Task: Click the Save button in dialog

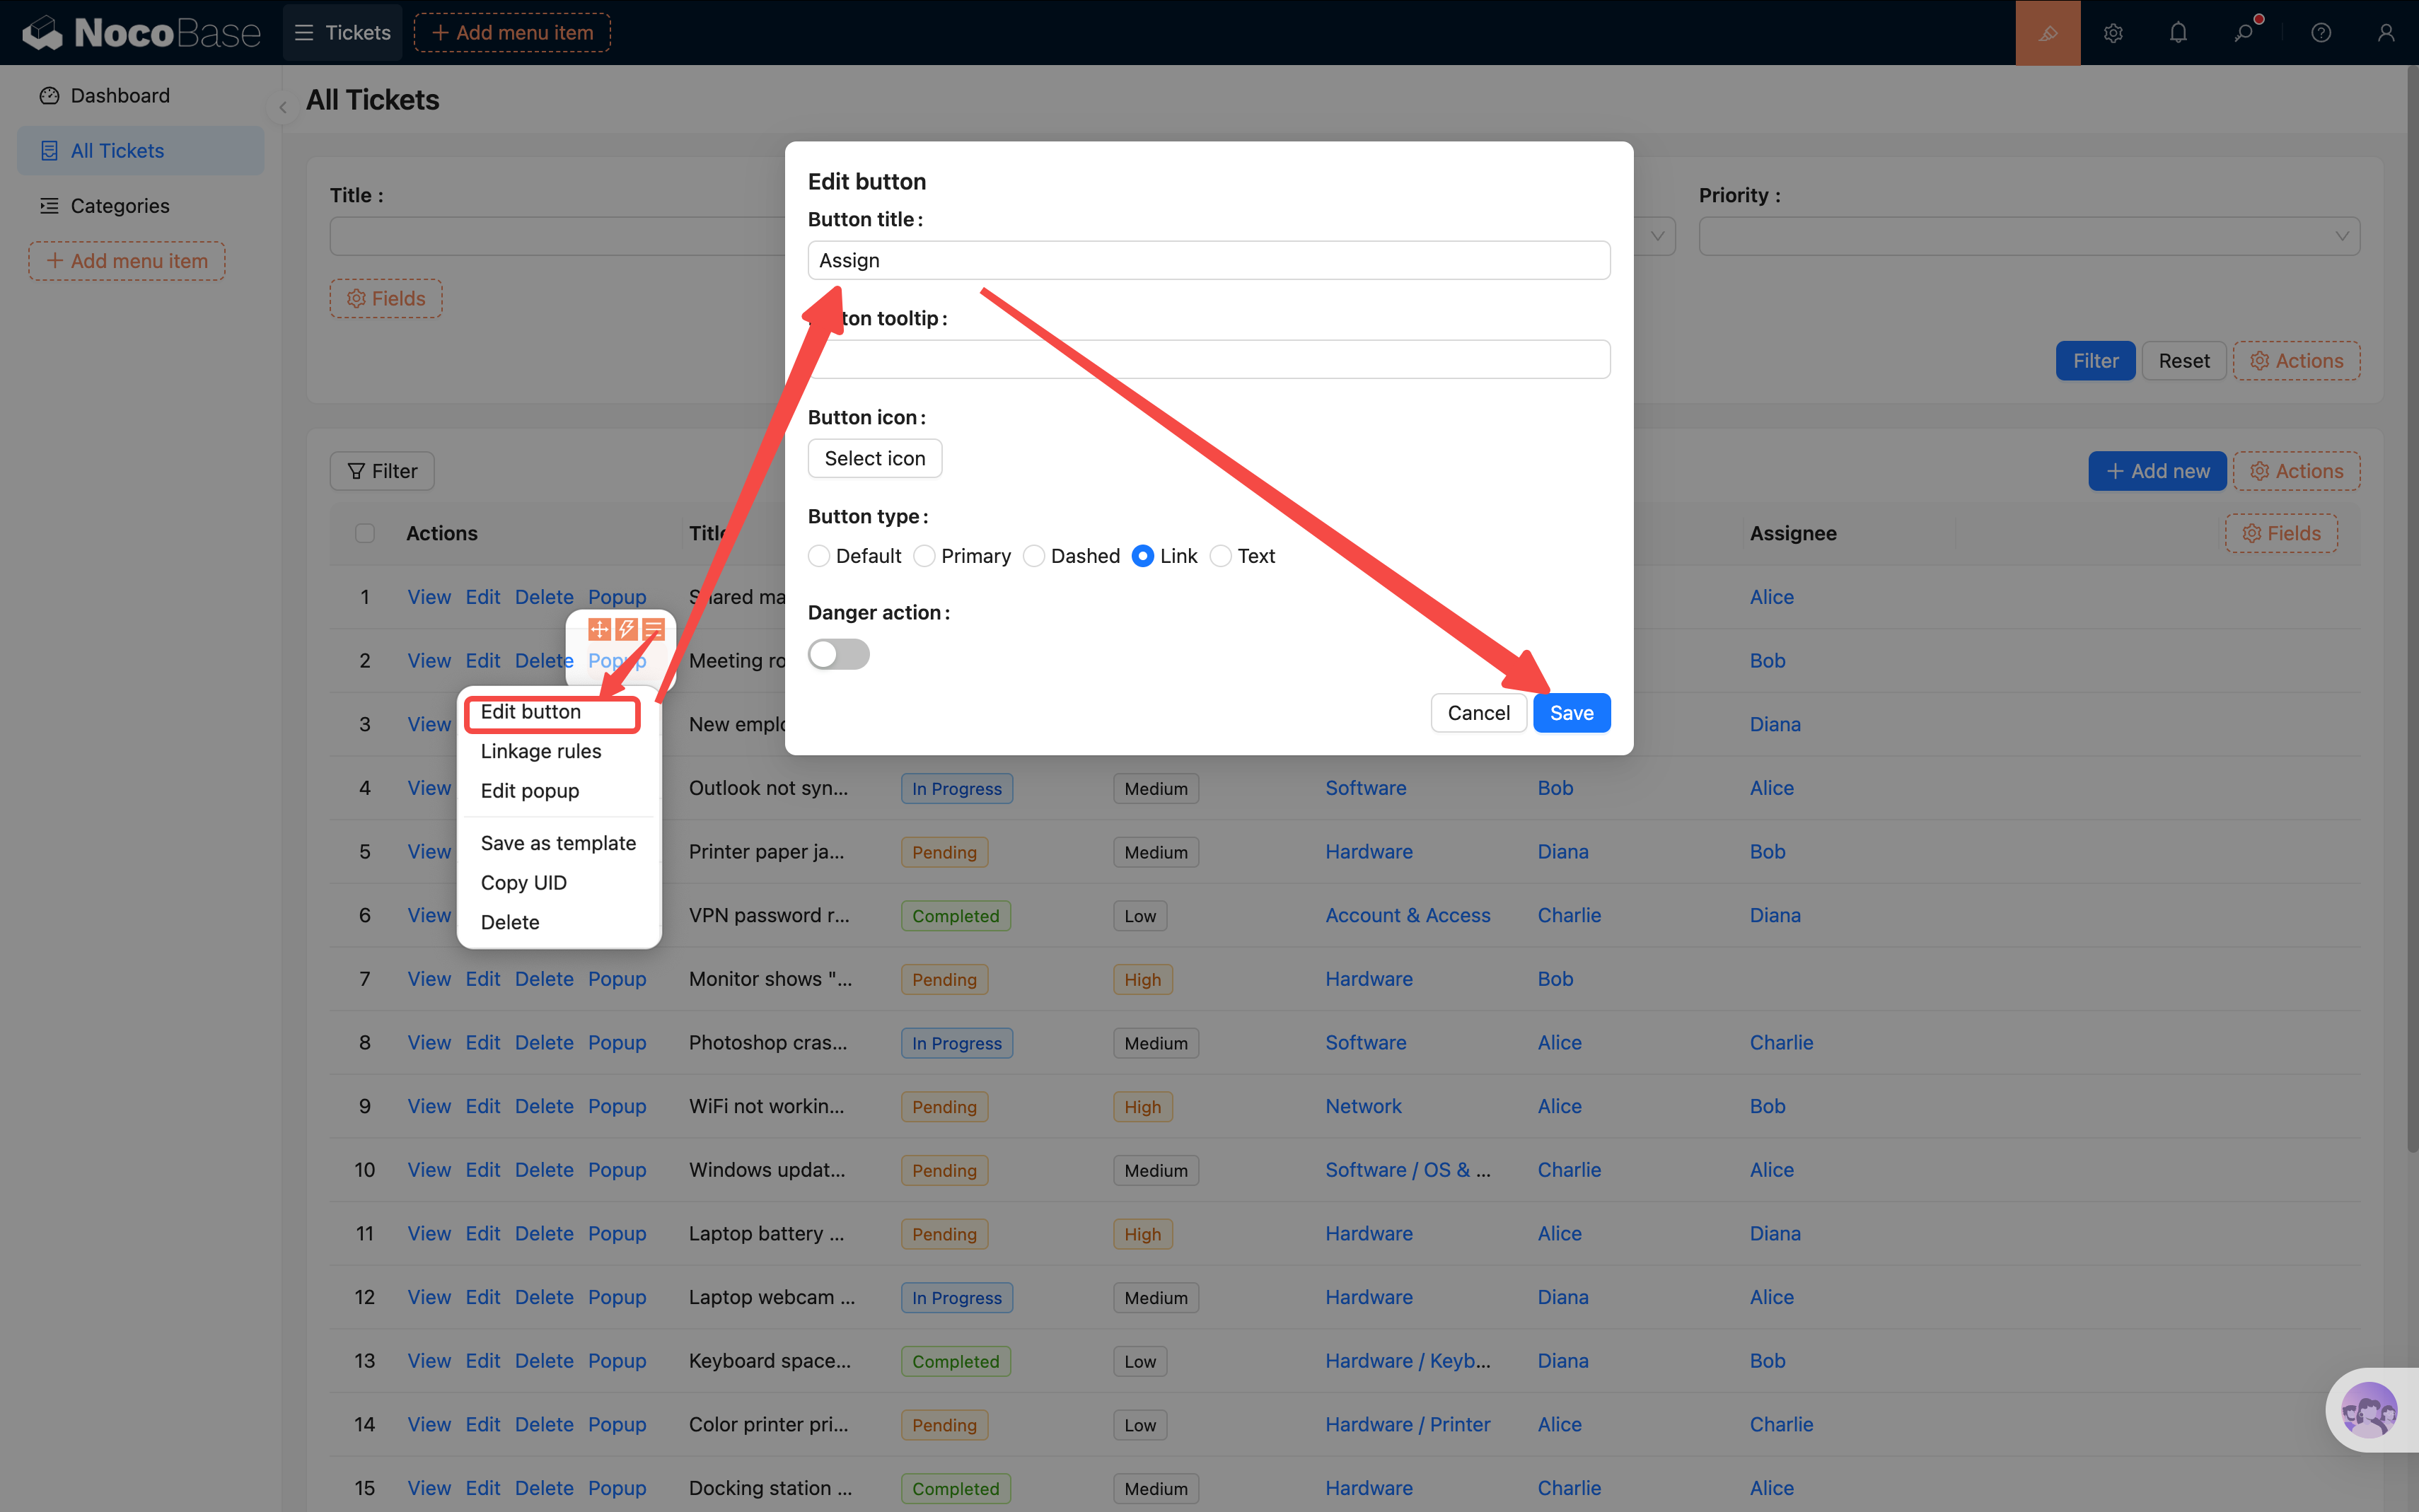Action: [1571, 713]
